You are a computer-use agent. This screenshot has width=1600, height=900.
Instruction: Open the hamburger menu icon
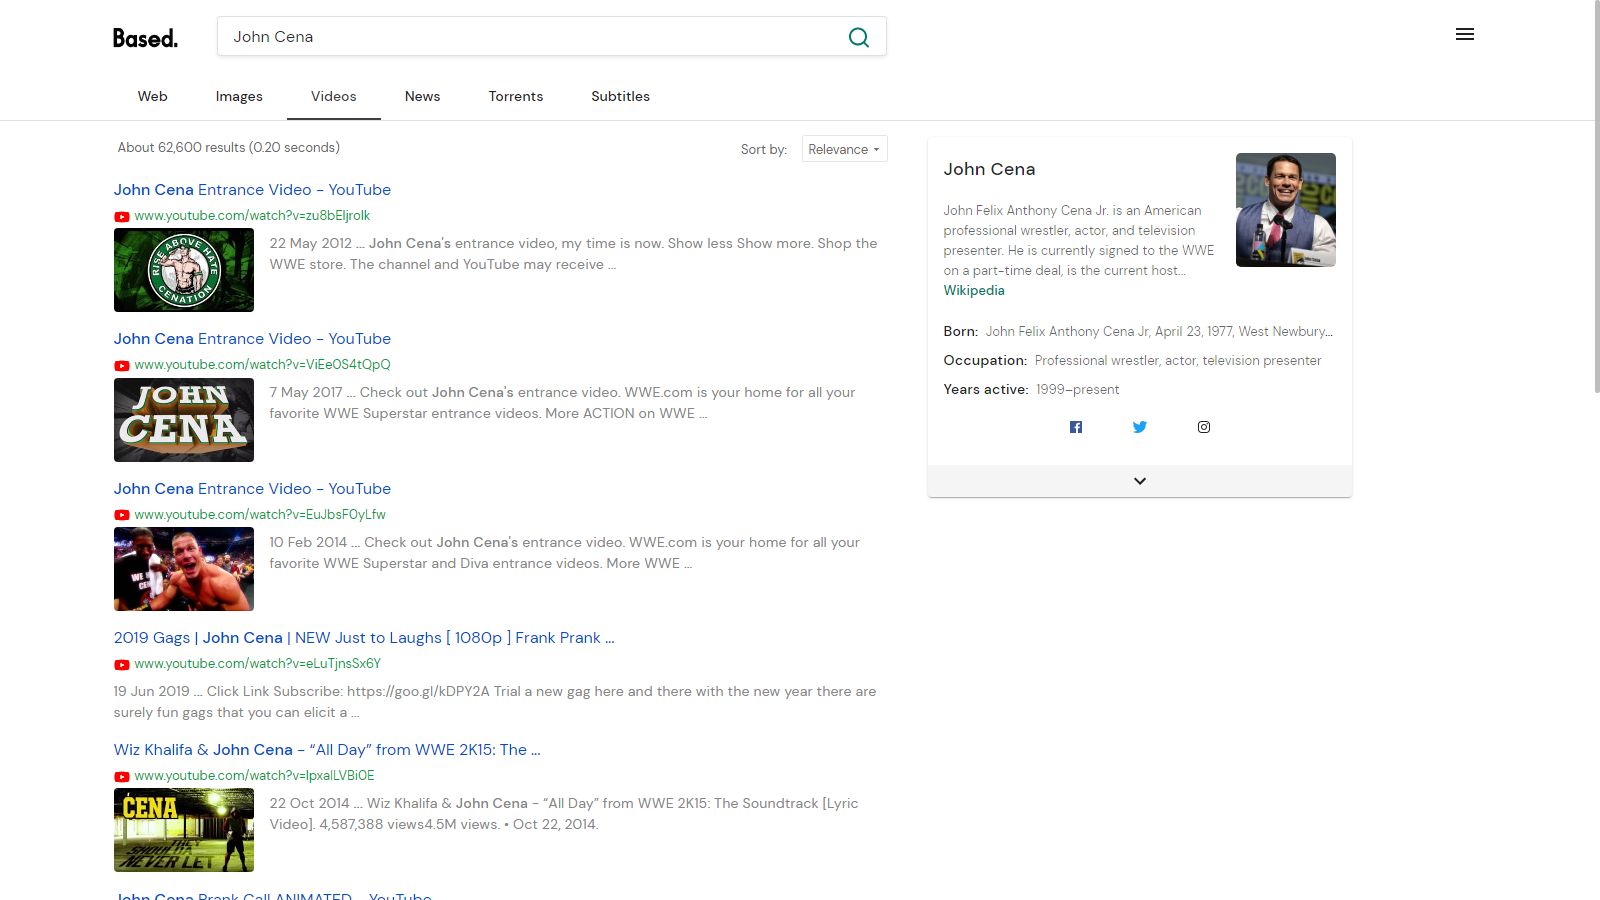pos(1465,35)
